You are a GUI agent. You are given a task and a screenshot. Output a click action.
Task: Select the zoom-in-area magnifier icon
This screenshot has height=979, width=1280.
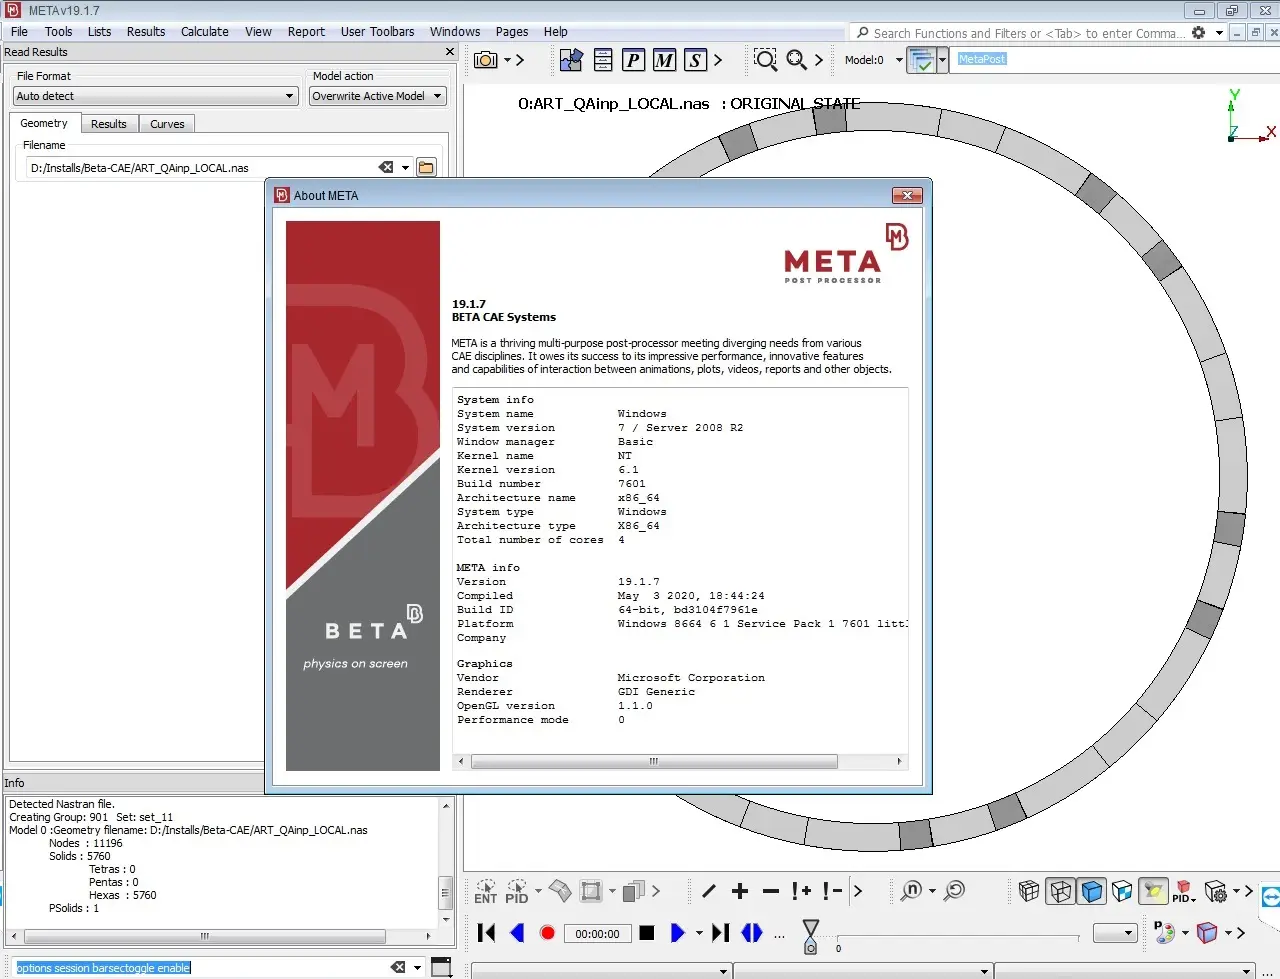click(765, 60)
